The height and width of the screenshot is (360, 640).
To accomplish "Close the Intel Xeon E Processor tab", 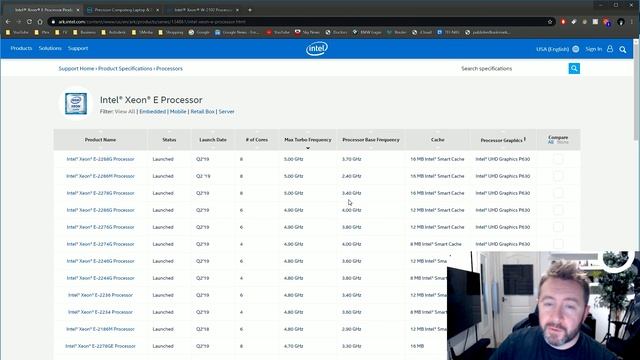I will [78, 10].
